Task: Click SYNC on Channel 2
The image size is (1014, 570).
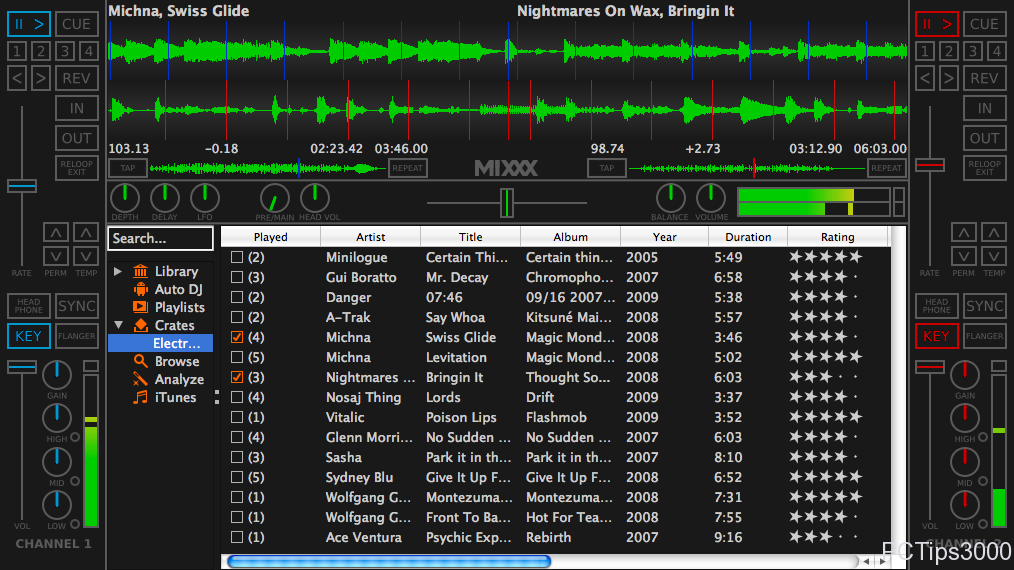Action: click(x=984, y=305)
